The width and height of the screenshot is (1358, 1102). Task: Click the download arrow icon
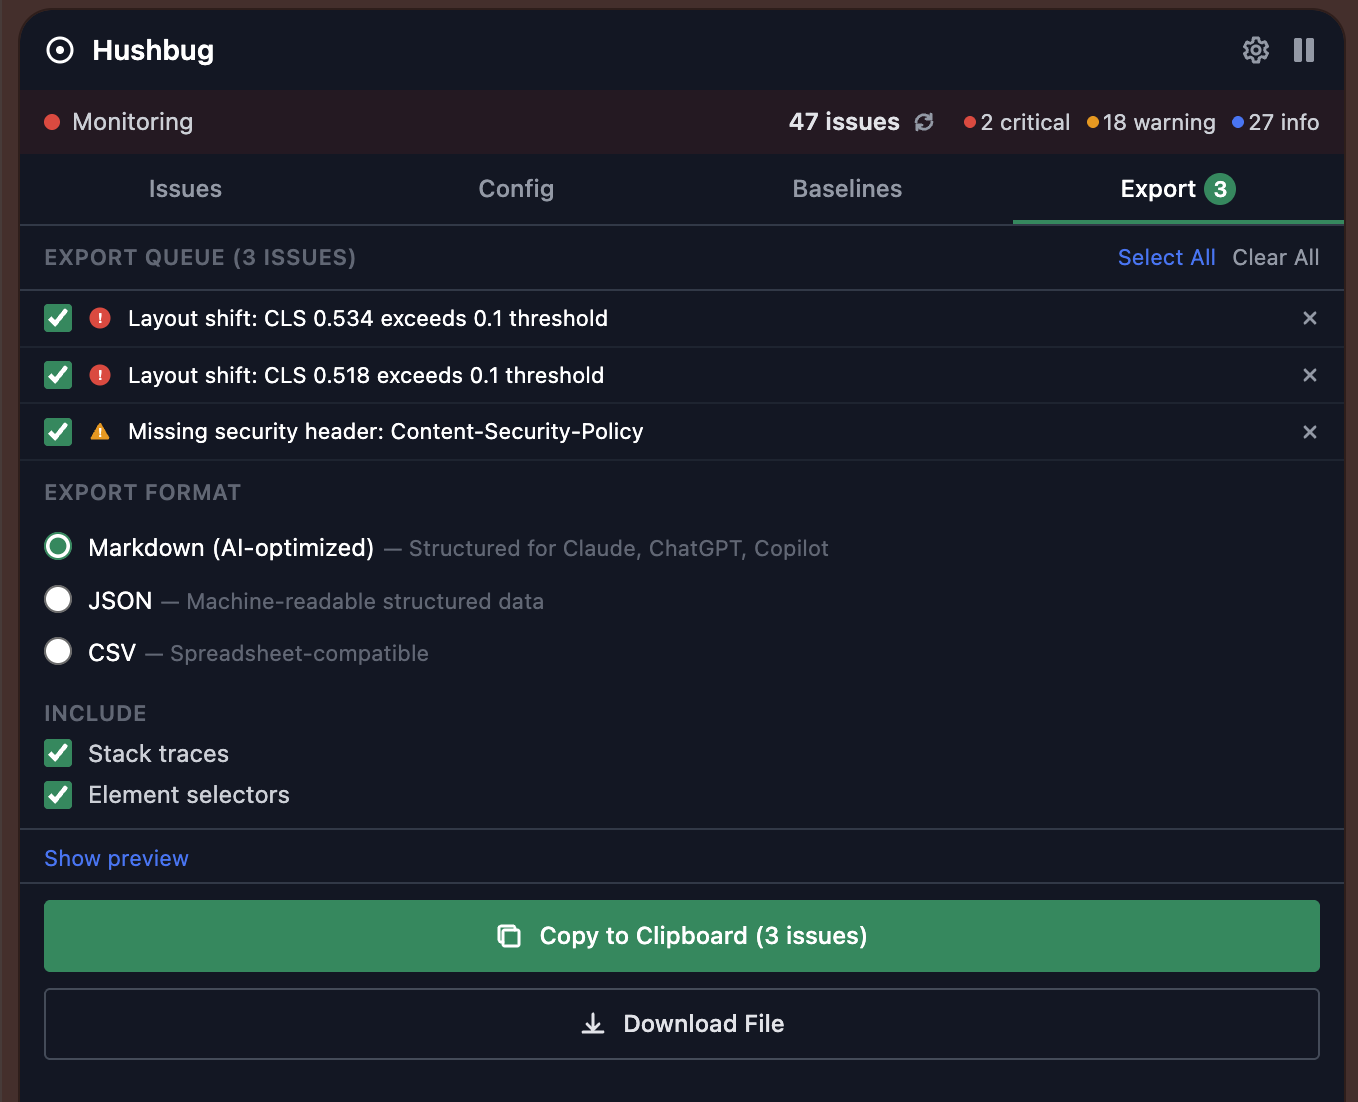pos(593,1024)
